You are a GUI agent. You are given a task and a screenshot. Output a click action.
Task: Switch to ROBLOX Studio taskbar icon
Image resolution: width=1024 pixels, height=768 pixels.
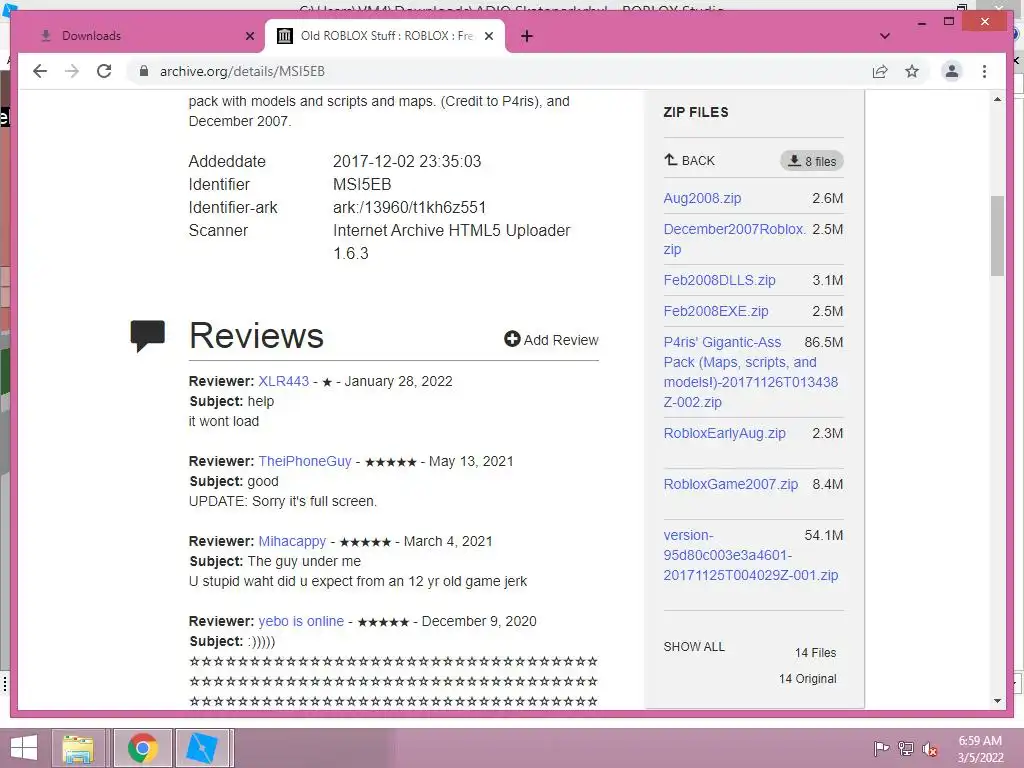click(202, 748)
